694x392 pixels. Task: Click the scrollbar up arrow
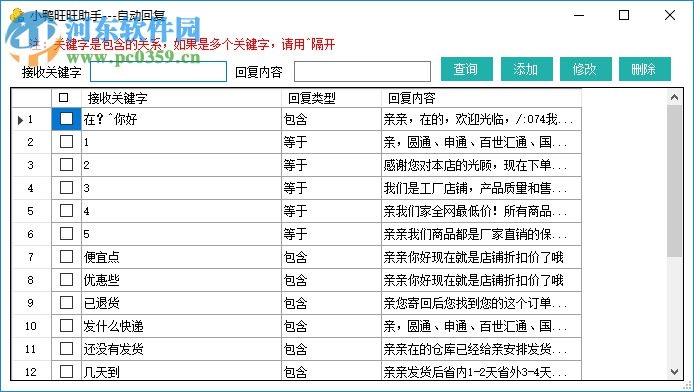(674, 97)
